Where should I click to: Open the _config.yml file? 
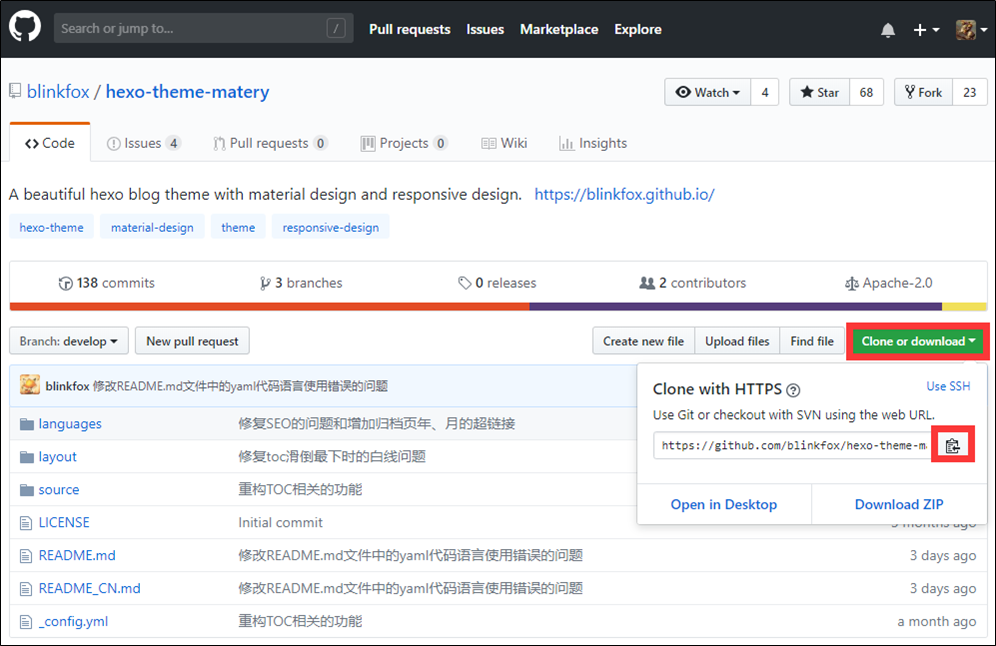73,621
